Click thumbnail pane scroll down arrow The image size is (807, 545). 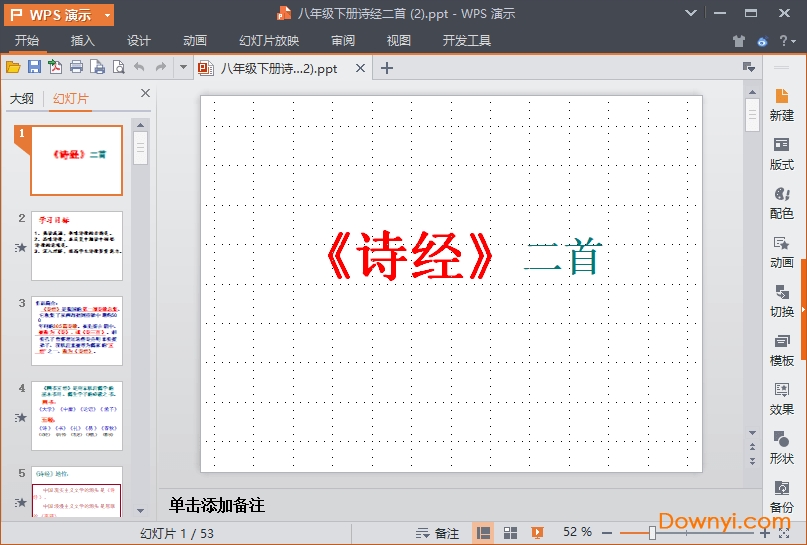tap(141, 511)
